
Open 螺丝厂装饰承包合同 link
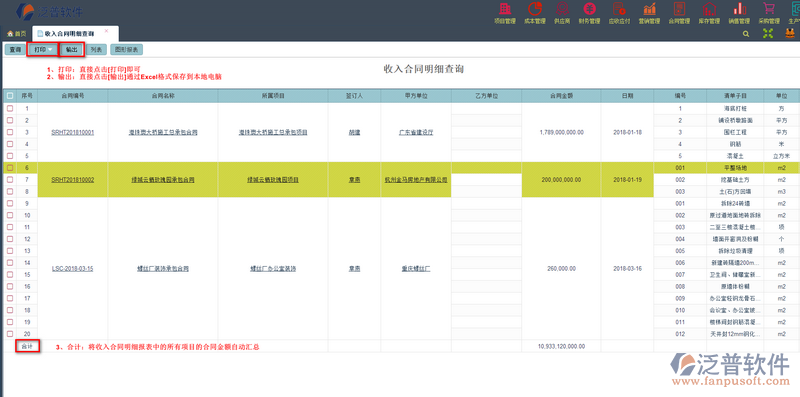pyautogui.click(x=163, y=268)
